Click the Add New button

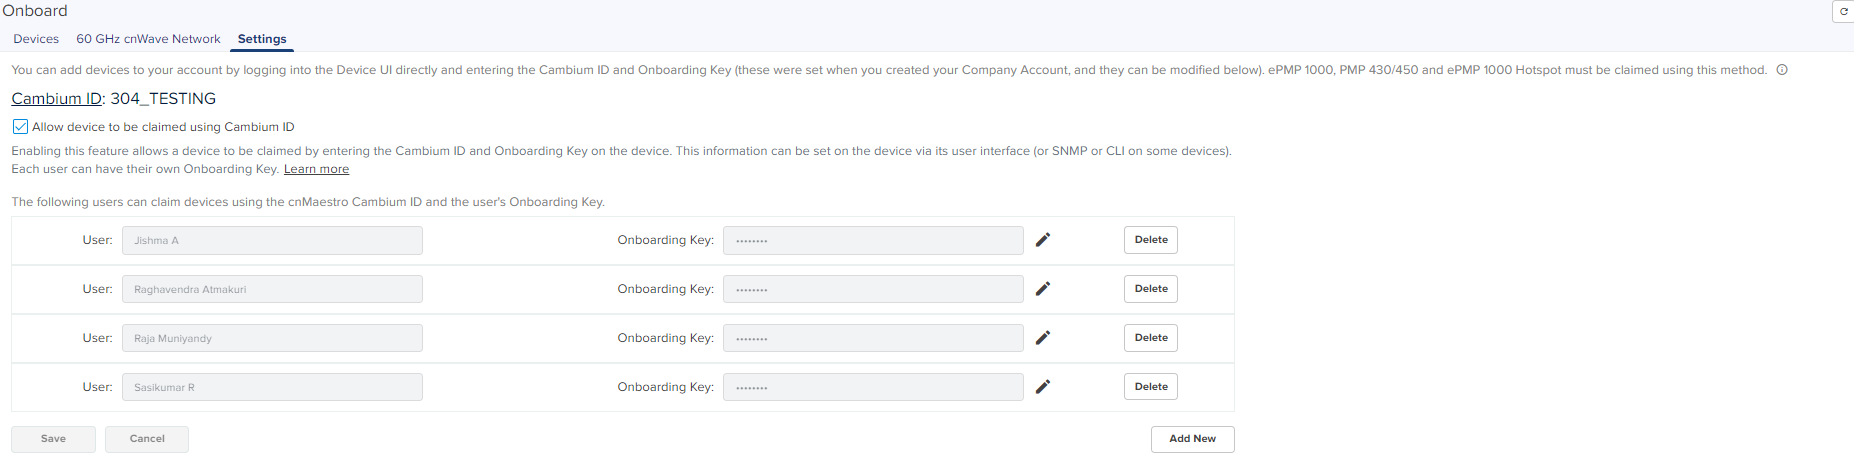pyautogui.click(x=1193, y=439)
